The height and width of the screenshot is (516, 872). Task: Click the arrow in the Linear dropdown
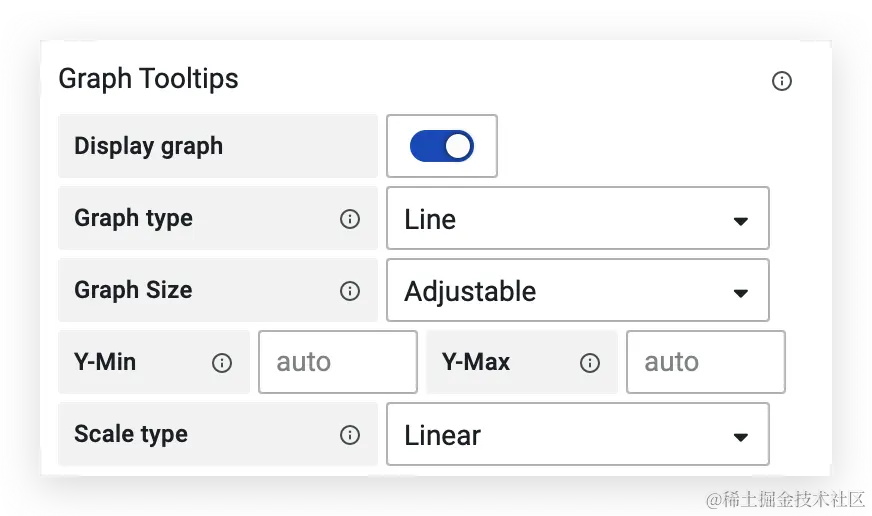click(740, 437)
